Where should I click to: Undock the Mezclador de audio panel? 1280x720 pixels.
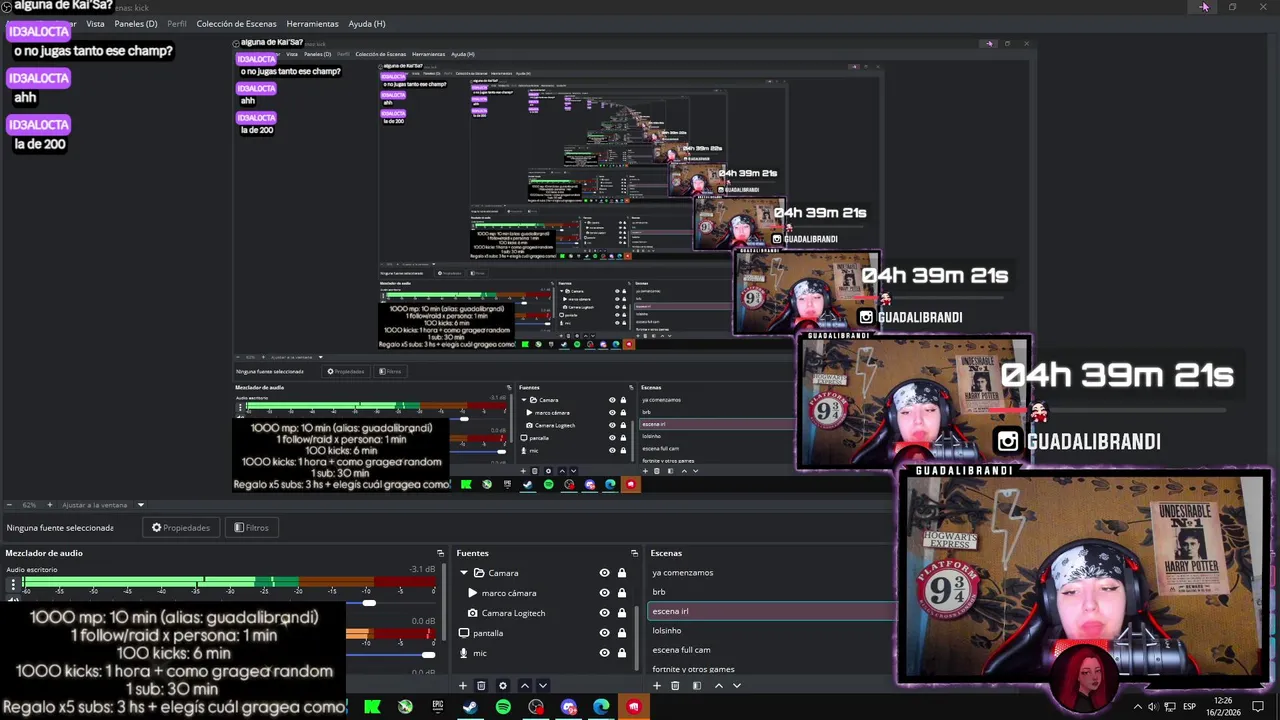click(440, 553)
